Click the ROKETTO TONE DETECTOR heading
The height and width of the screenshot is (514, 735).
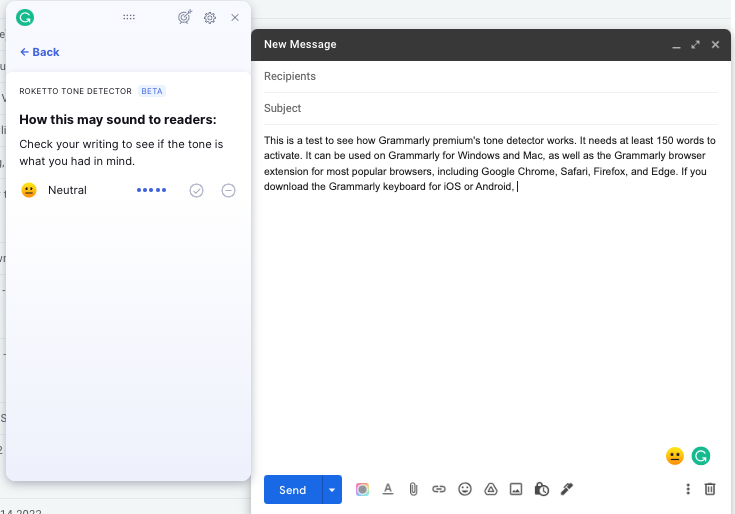point(75,91)
